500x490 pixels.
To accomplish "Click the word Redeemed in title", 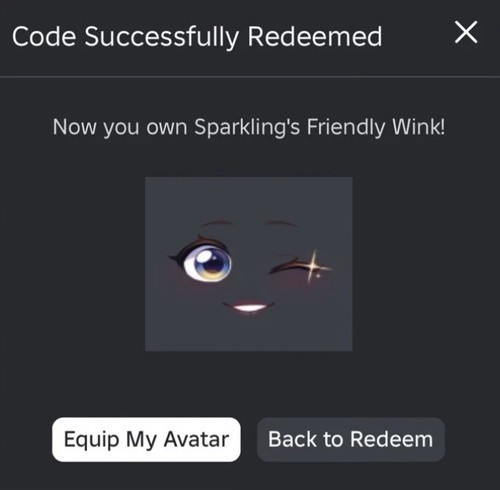I will click(315, 36).
